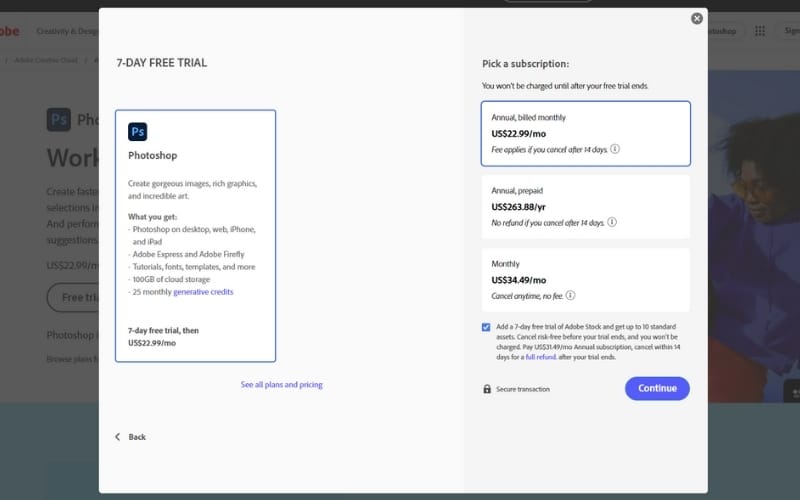Open the apps grid icon in the header
This screenshot has height=500, width=800.
click(x=757, y=31)
